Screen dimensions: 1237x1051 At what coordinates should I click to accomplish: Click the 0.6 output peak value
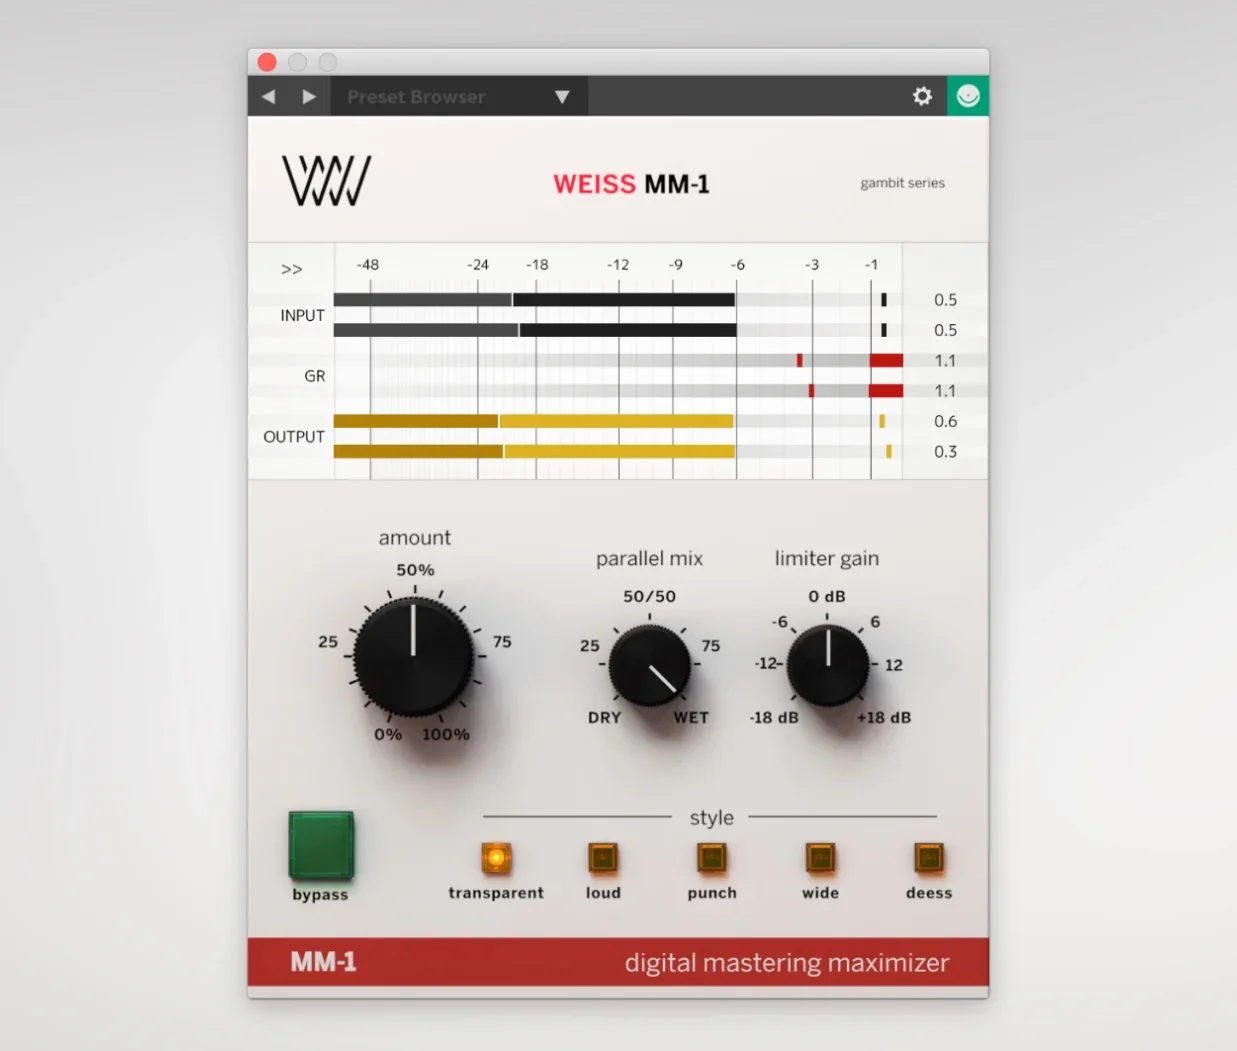pyautogui.click(x=945, y=421)
